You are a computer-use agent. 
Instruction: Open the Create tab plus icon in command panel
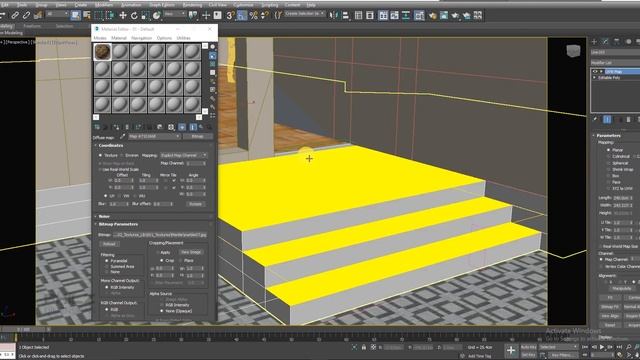point(594,42)
